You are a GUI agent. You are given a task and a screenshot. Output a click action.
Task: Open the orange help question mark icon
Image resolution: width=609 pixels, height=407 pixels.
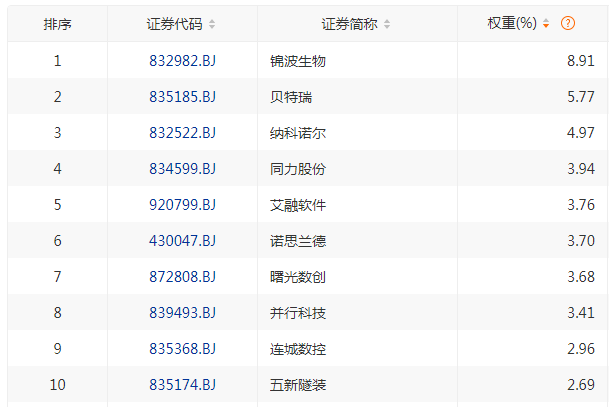click(x=568, y=23)
